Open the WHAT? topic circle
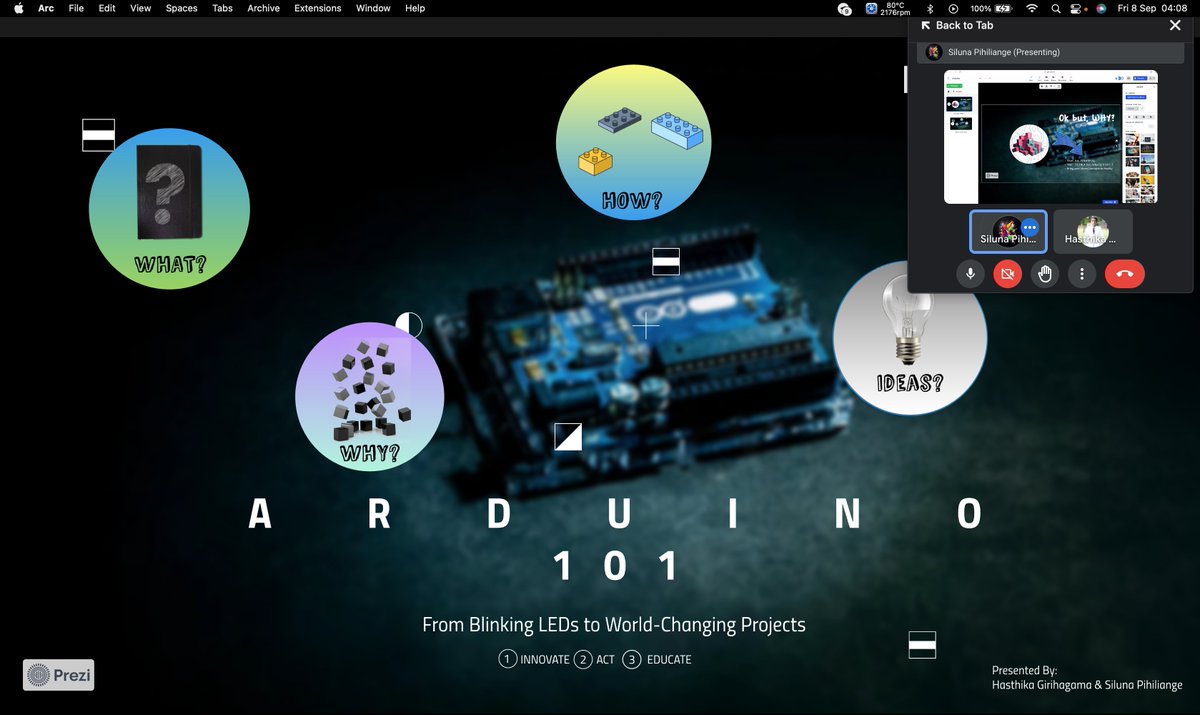 coord(169,209)
